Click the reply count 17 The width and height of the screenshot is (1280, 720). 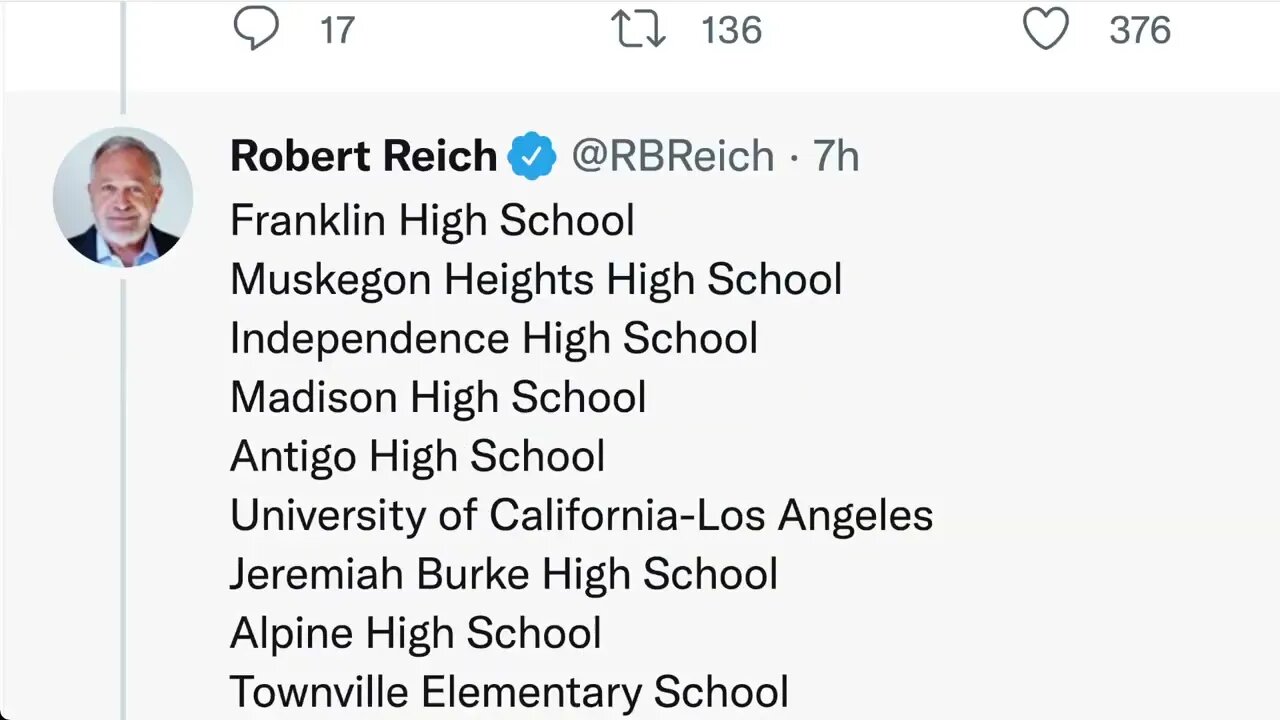pos(337,30)
